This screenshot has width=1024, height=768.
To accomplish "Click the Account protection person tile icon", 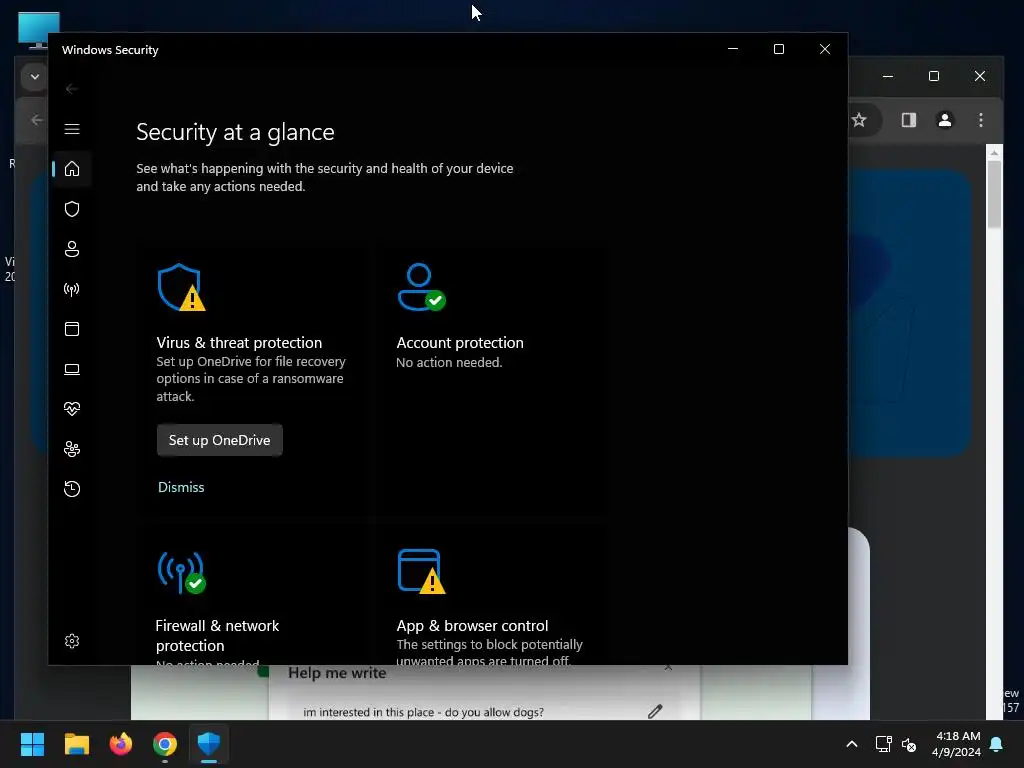I will 421,287.
